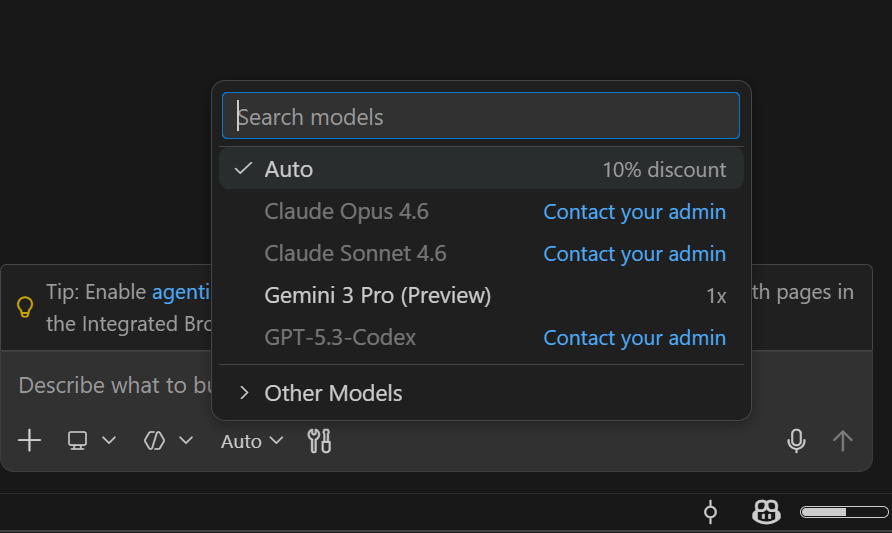The image size is (892, 533).
Task: Open the configure tools icon
Action: [x=319, y=441]
